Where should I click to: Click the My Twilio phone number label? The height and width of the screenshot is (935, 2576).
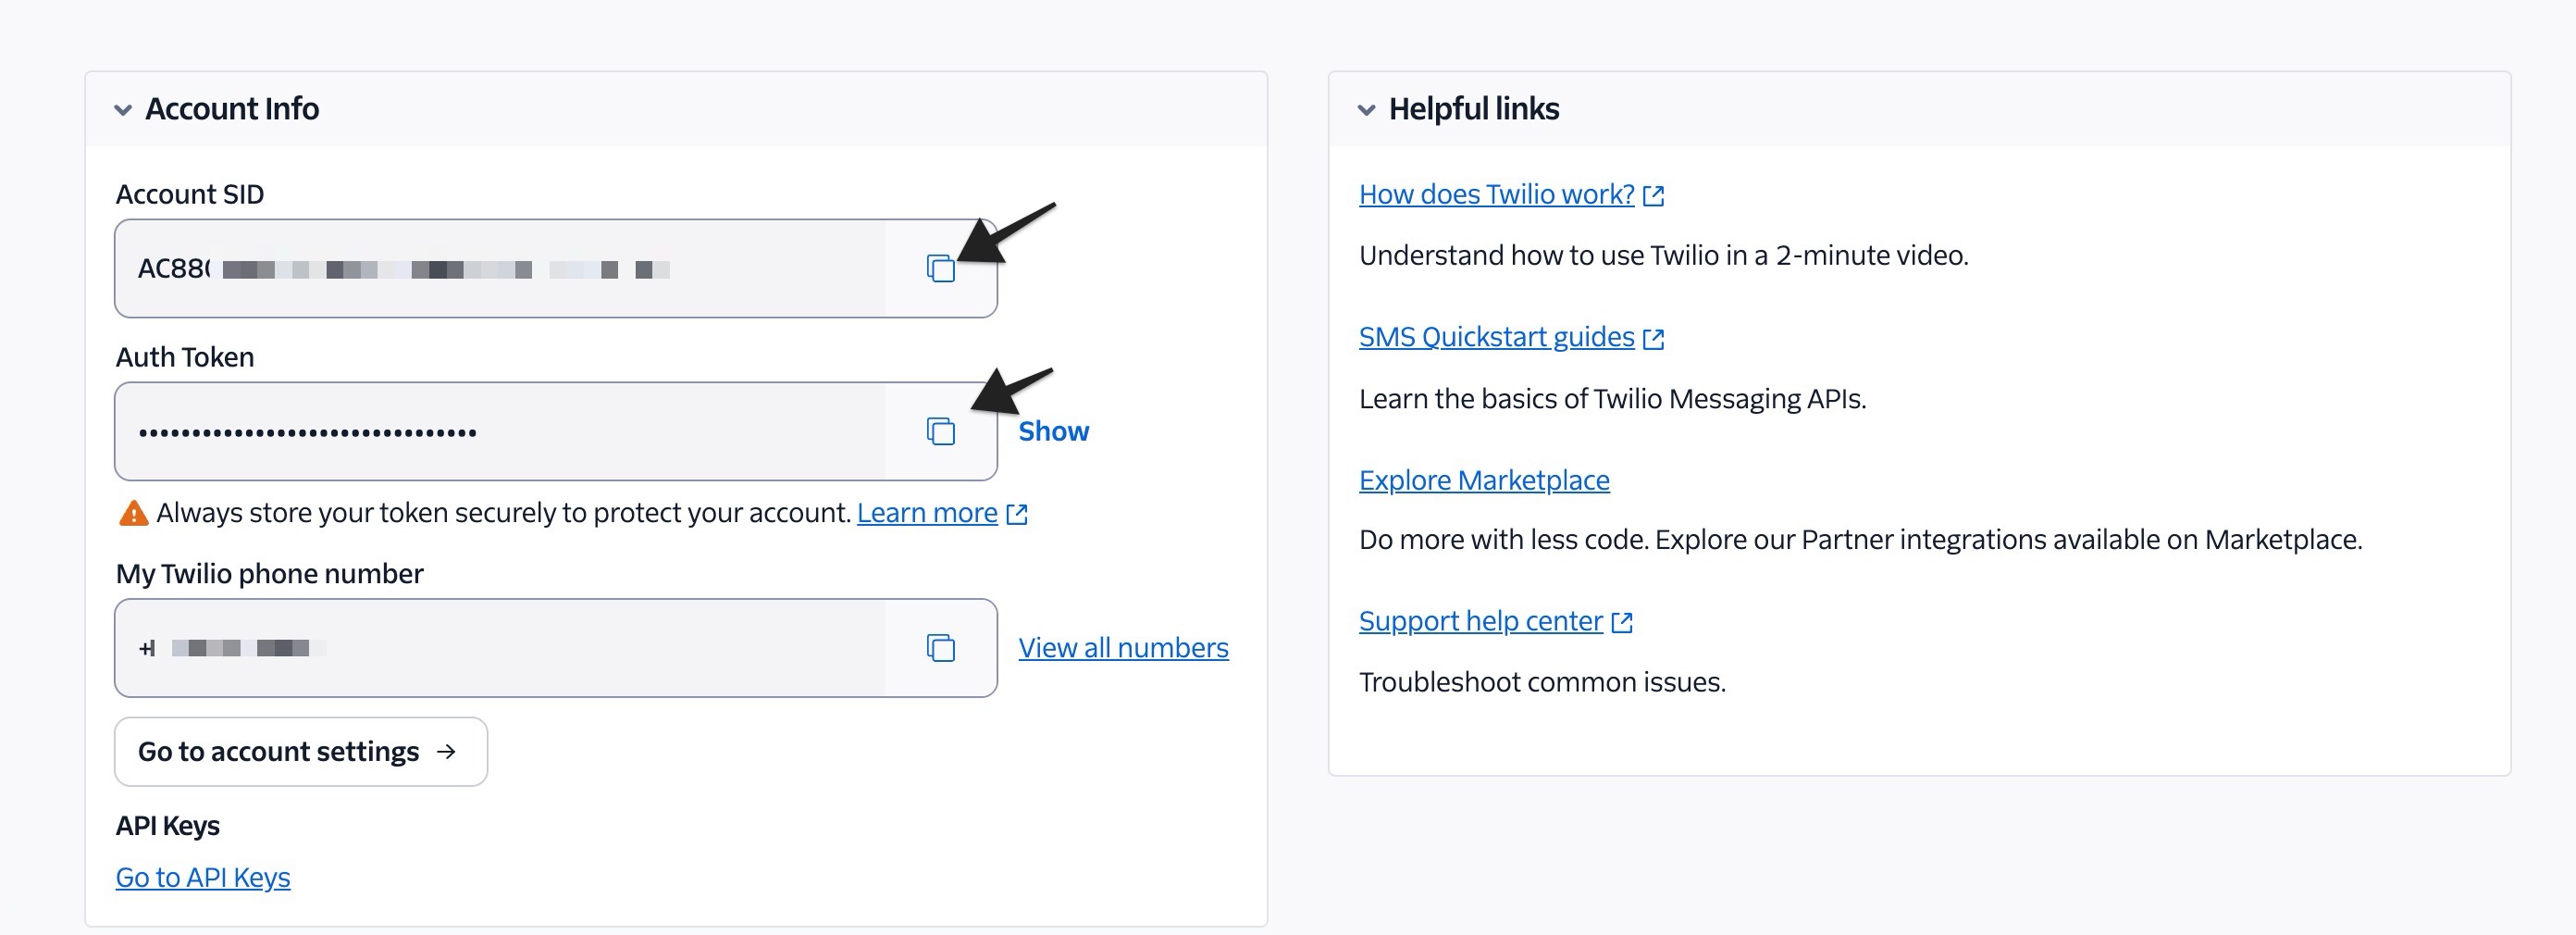pos(270,573)
